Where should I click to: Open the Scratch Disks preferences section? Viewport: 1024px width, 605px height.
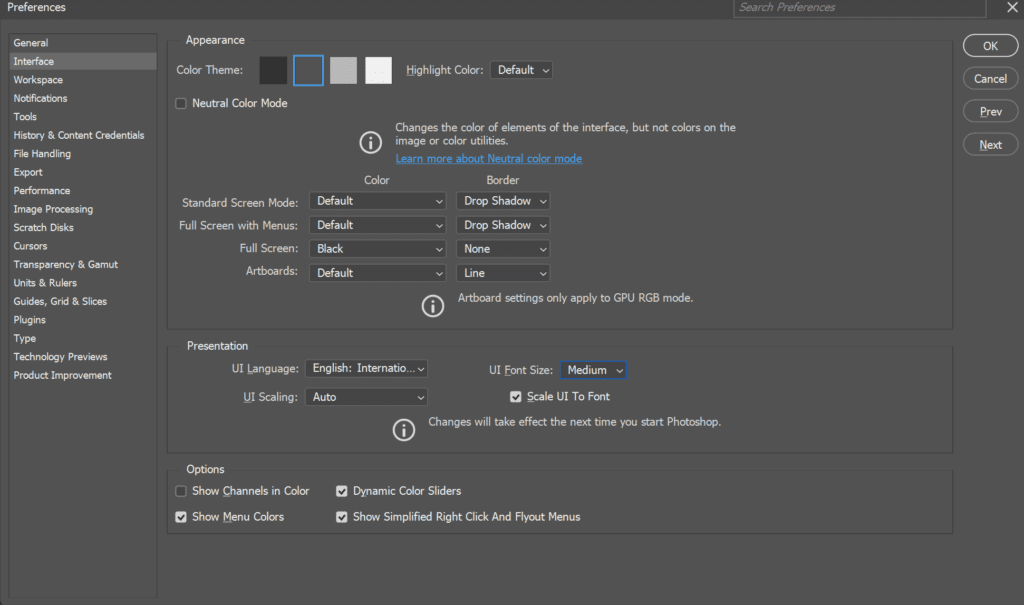[x=43, y=227]
